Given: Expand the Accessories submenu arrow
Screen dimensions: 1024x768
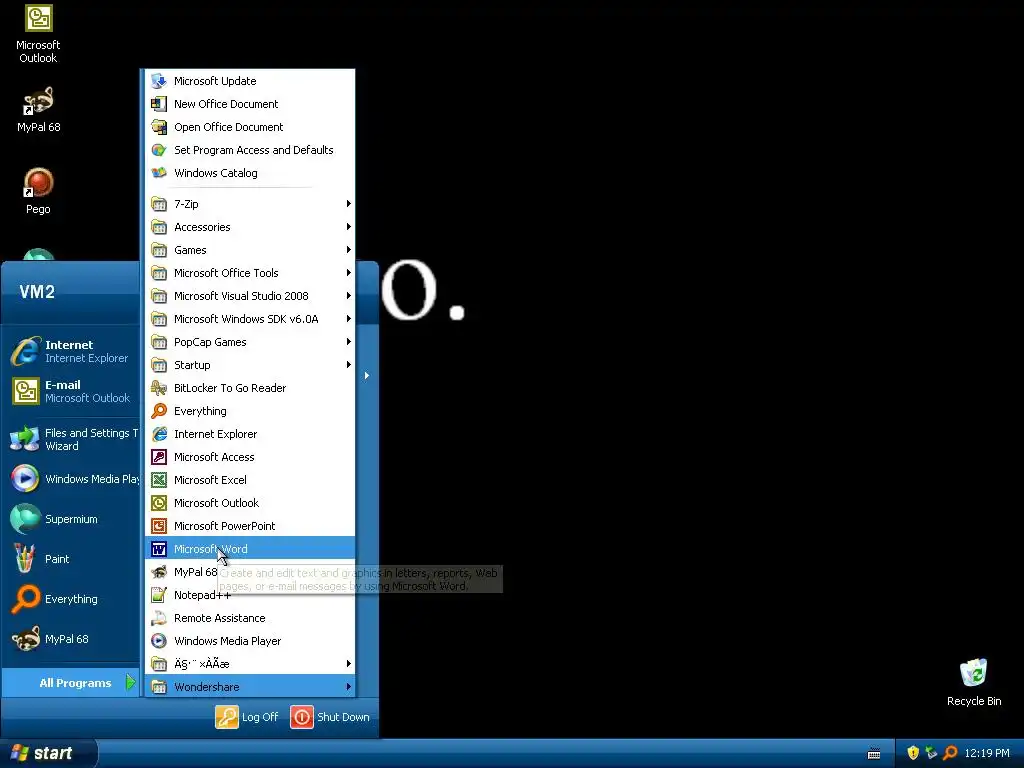Looking at the screenshot, I should [x=349, y=227].
